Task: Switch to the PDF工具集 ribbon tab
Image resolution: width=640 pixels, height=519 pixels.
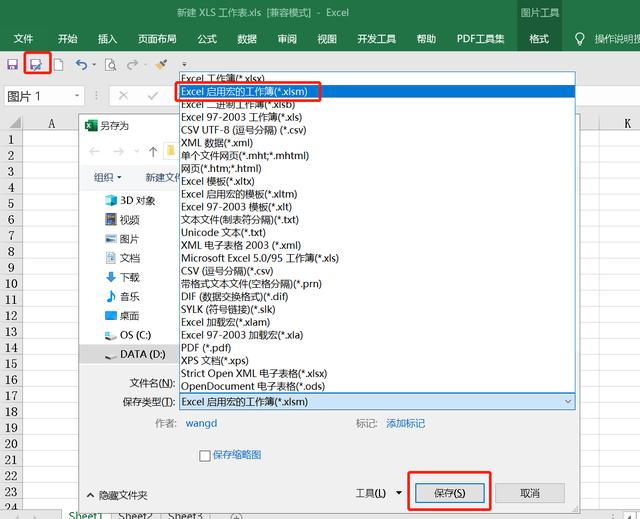Action: (480, 39)
